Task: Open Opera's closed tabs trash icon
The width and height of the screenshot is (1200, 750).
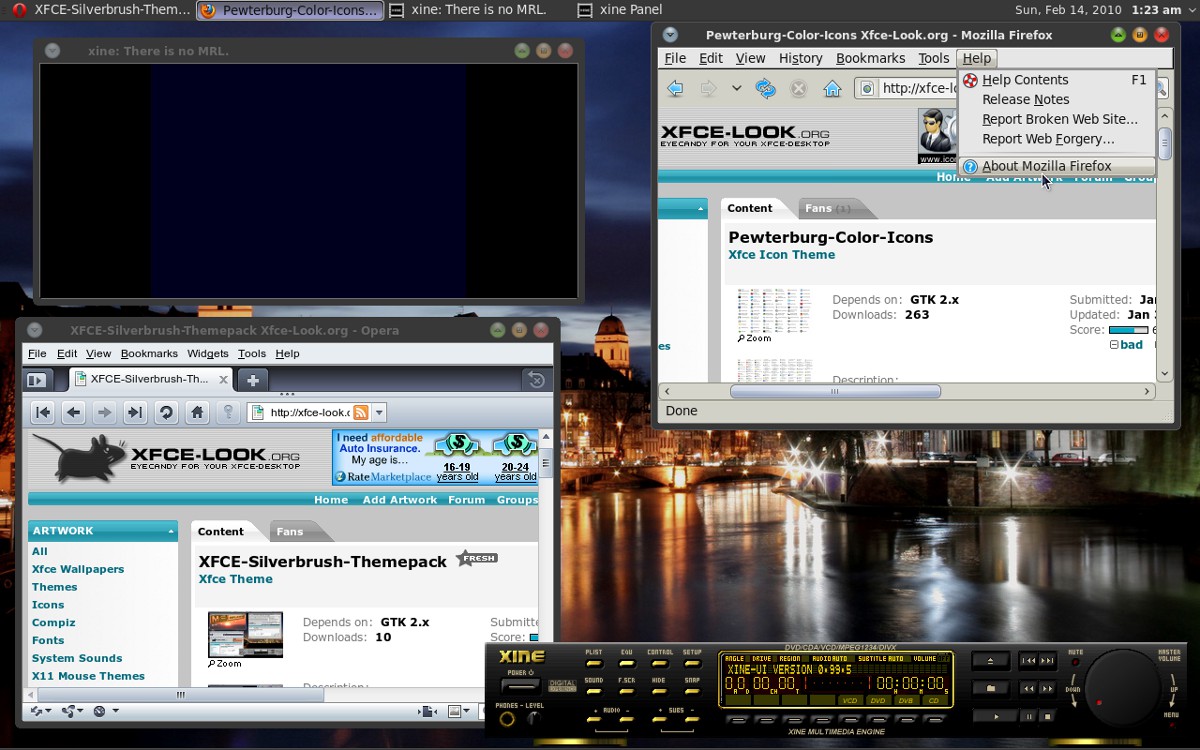Action: pos(536,380)
